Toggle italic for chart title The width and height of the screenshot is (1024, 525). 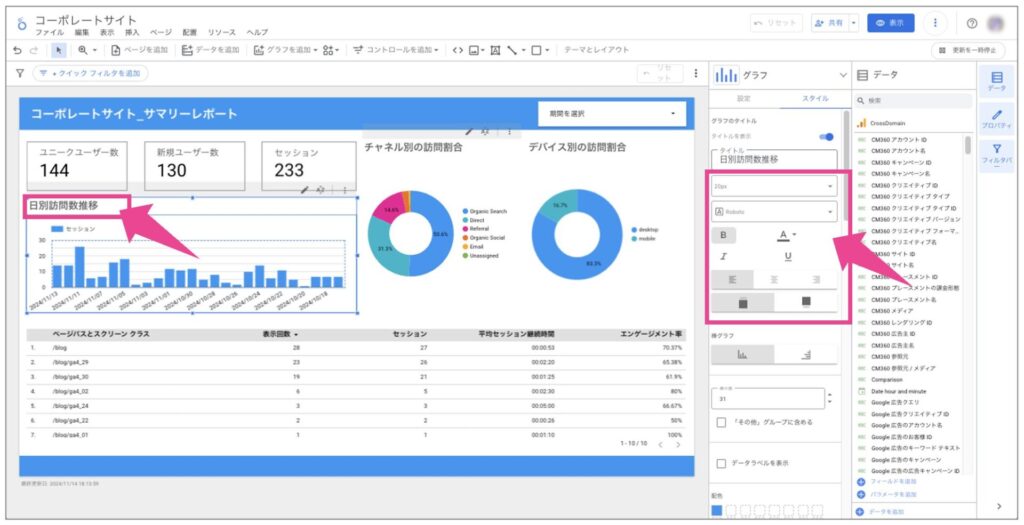pyautogui.click(x=724, y=257)
